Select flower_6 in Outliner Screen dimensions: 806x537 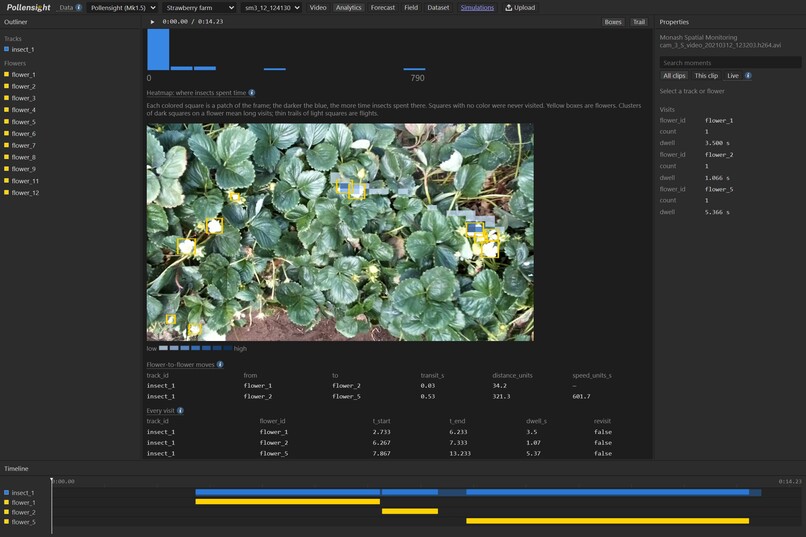click(x=23, y=134)
